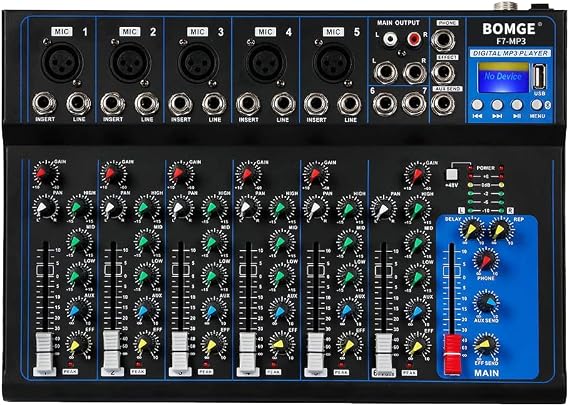Click the red MAIN fader cap
This screenshot has height=406, width=569.
pos(453,354)
